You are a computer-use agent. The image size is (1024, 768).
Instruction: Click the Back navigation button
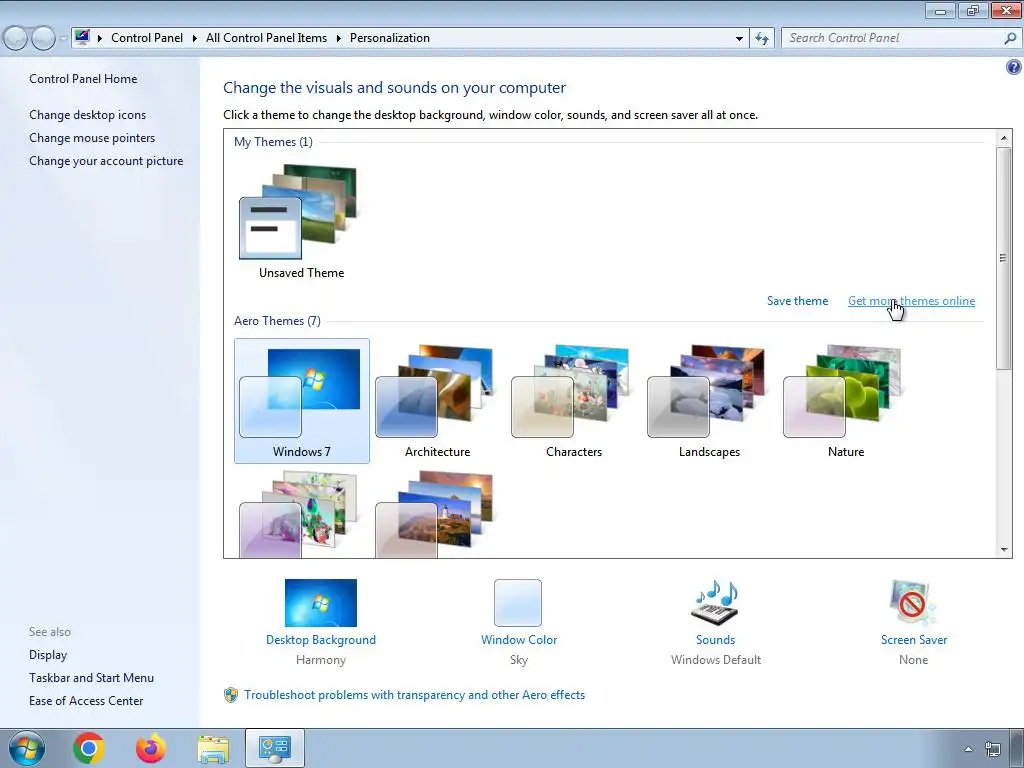(x=16, y=39)
